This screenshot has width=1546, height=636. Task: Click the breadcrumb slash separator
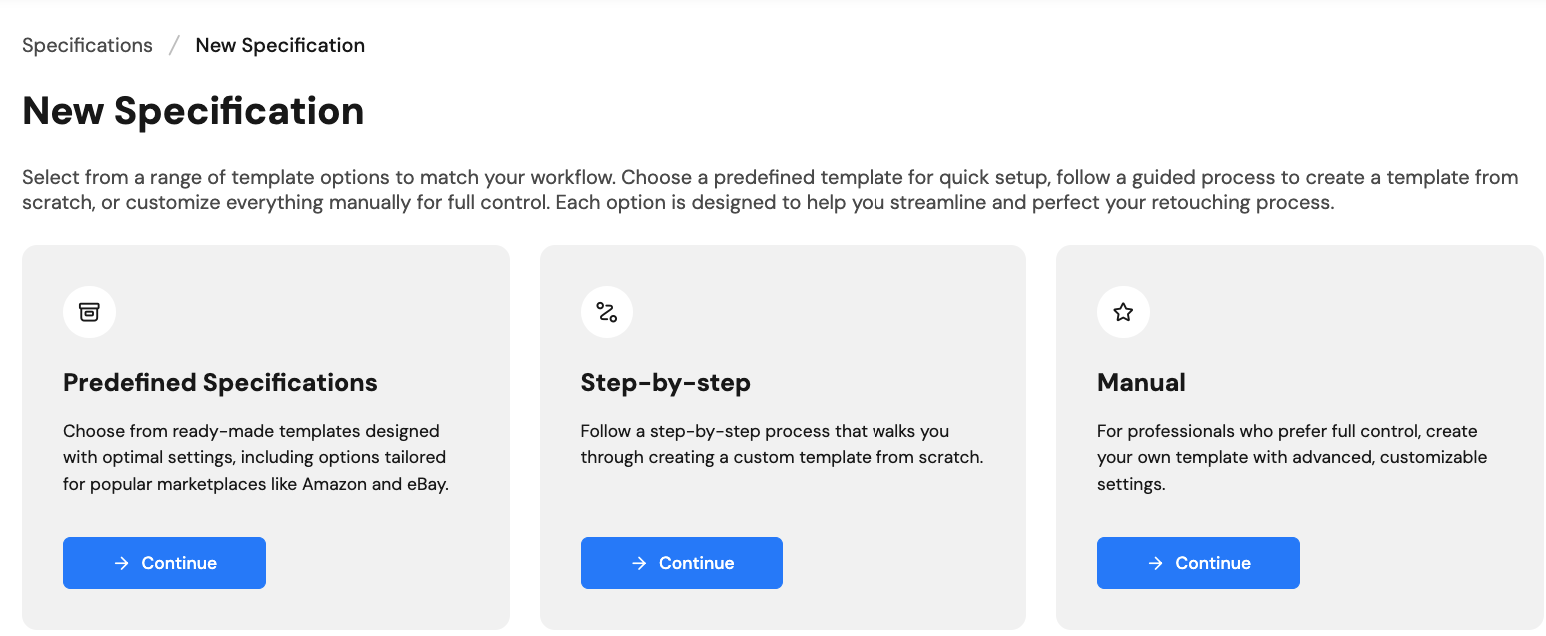tap(174, 45)
